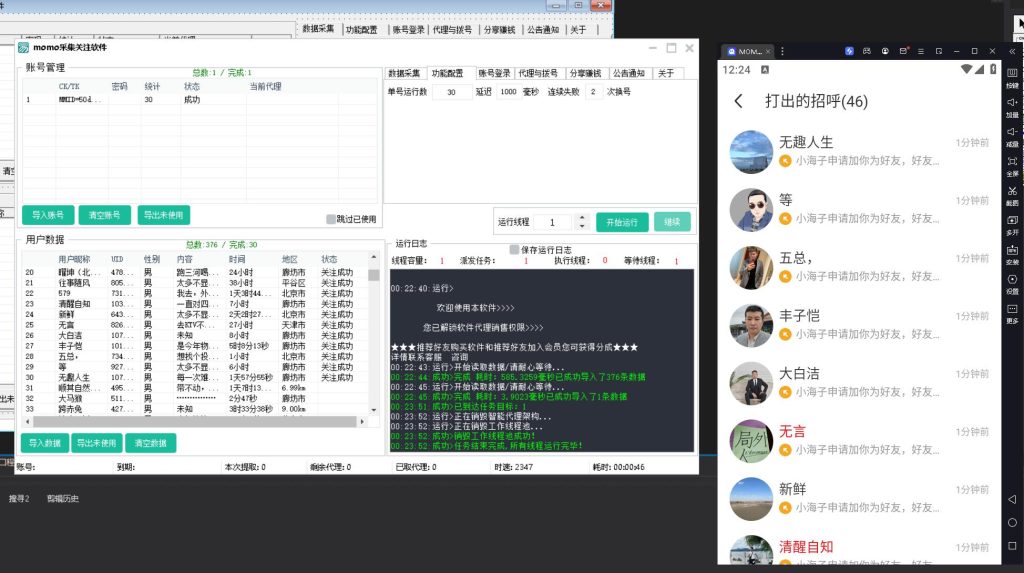The width and height of the screenshot is (1024, 573).
Task: Click the 单号运行数 input field
Action: pos(452,92)
